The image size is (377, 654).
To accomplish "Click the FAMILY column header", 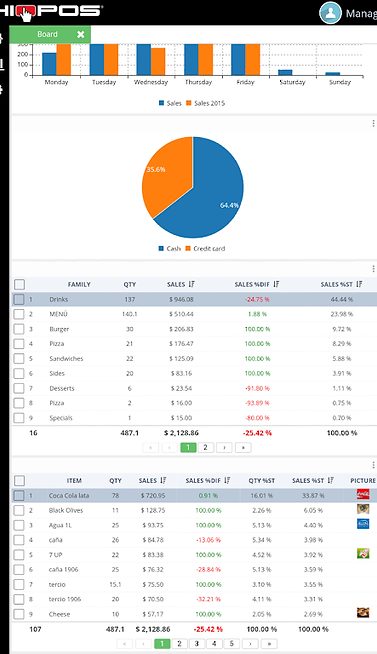I will pyautogui.click(x=79, y=284).
